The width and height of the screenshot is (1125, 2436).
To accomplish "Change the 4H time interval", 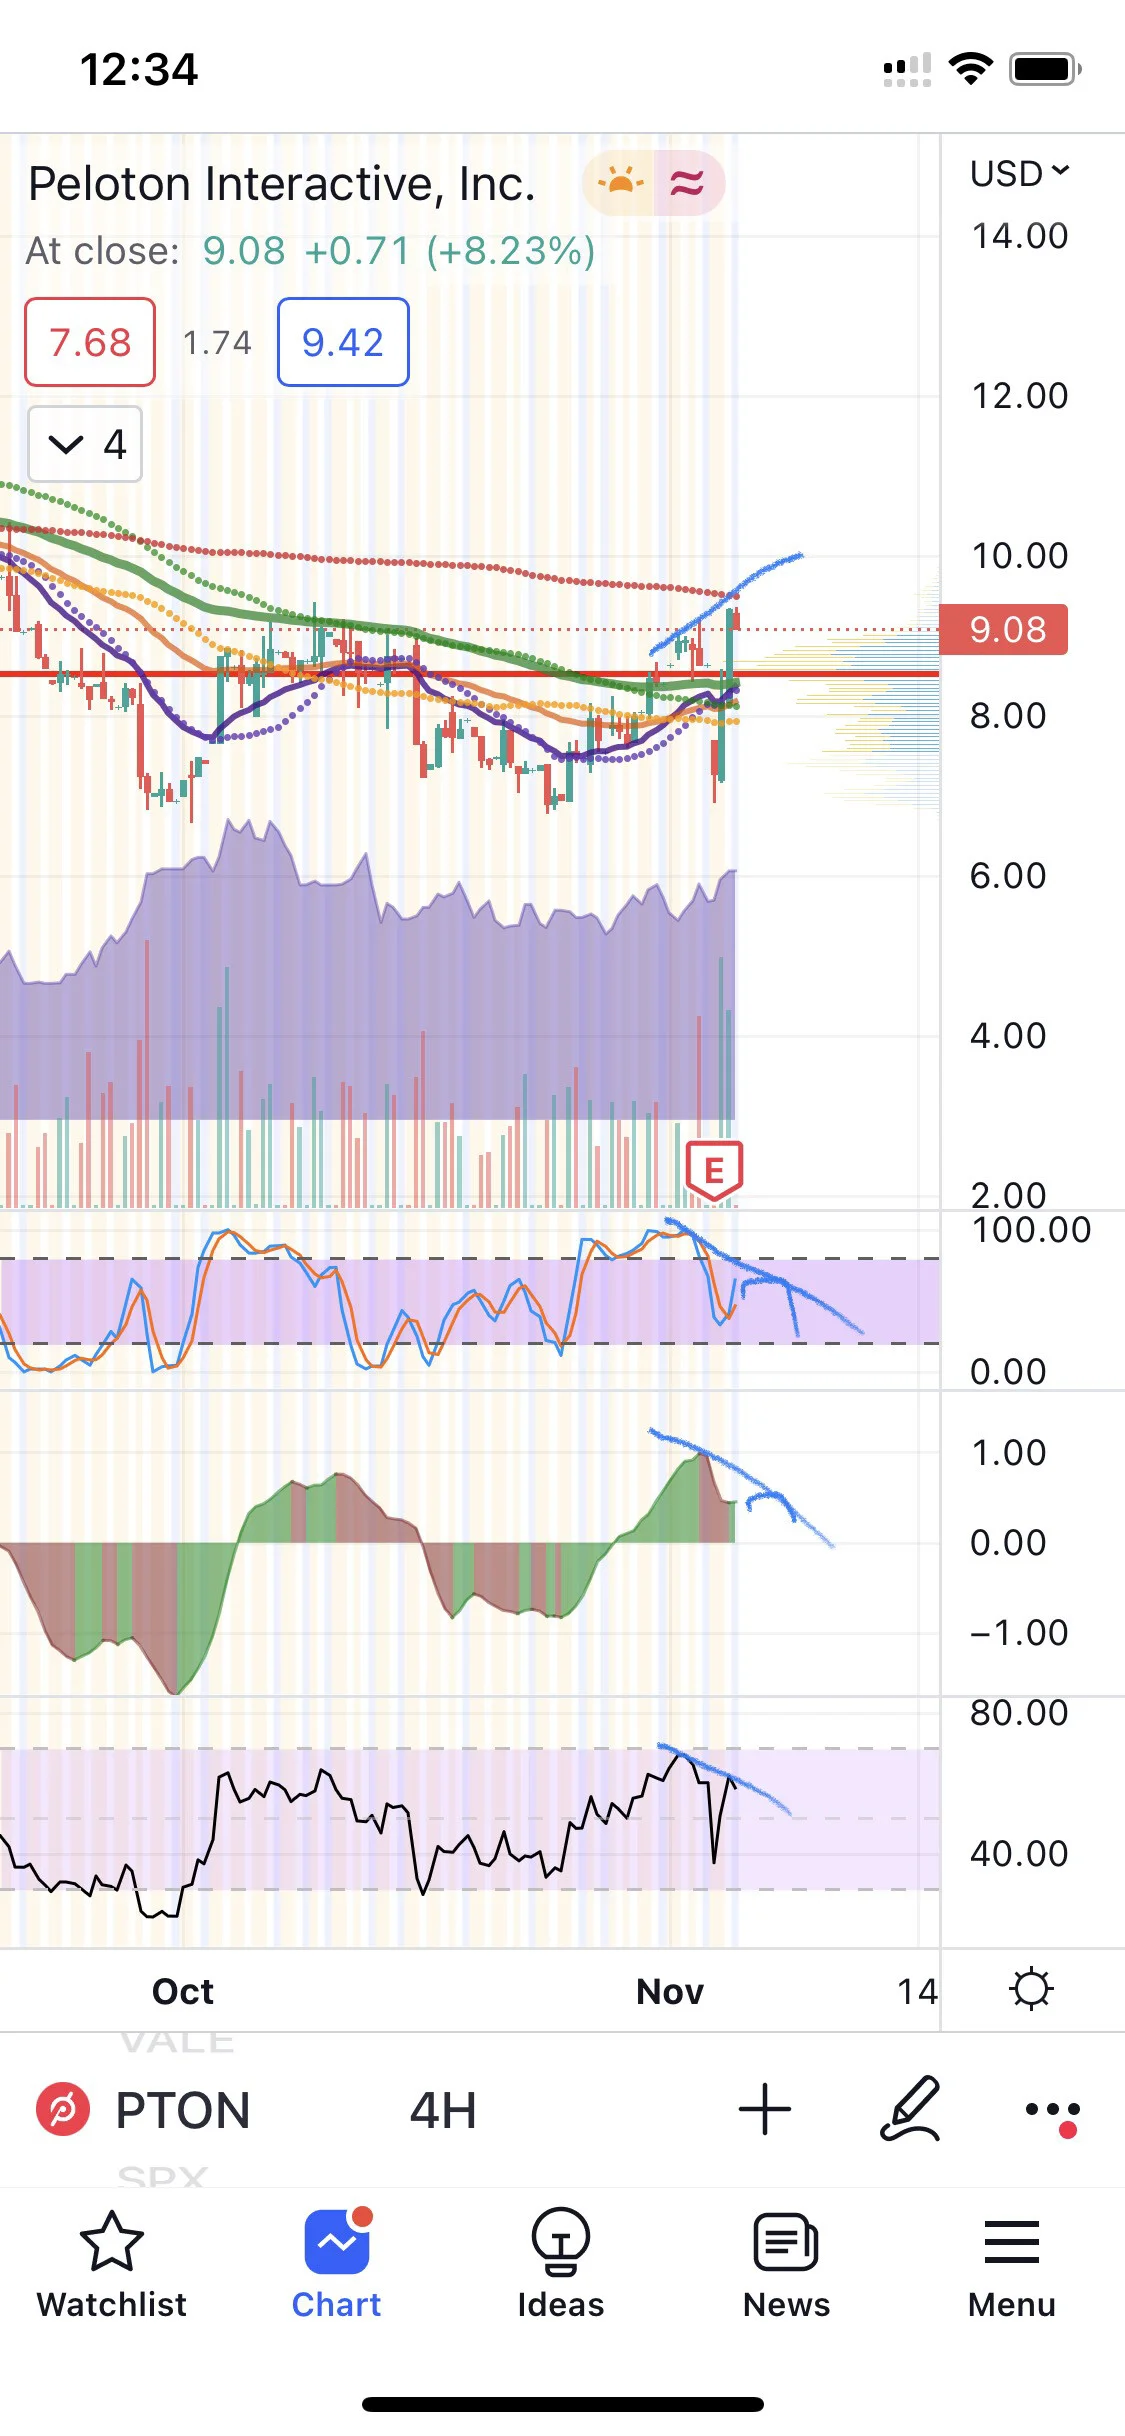I will pyautogui.click(x=443, y=2110).
